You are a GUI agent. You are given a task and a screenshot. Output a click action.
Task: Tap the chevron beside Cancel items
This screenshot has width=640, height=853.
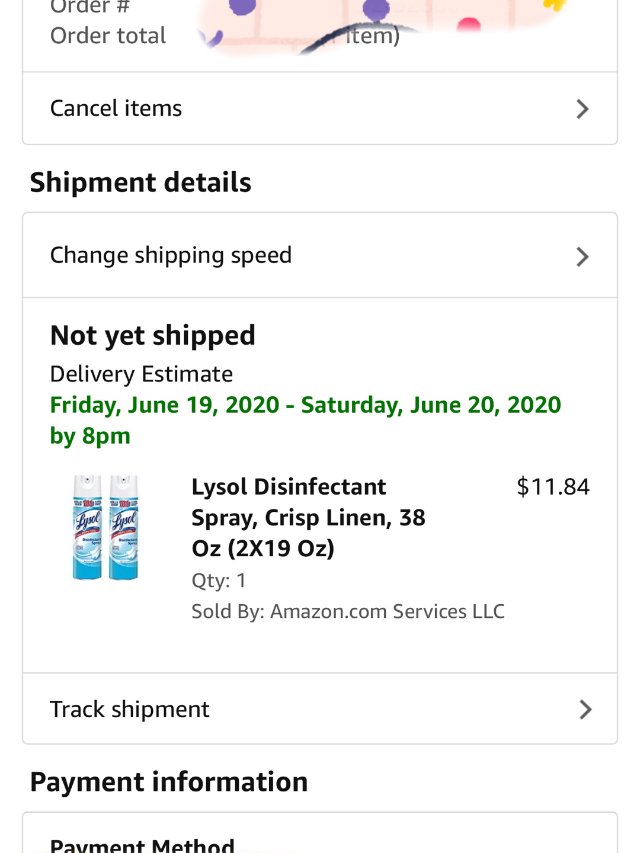(583, 109)
